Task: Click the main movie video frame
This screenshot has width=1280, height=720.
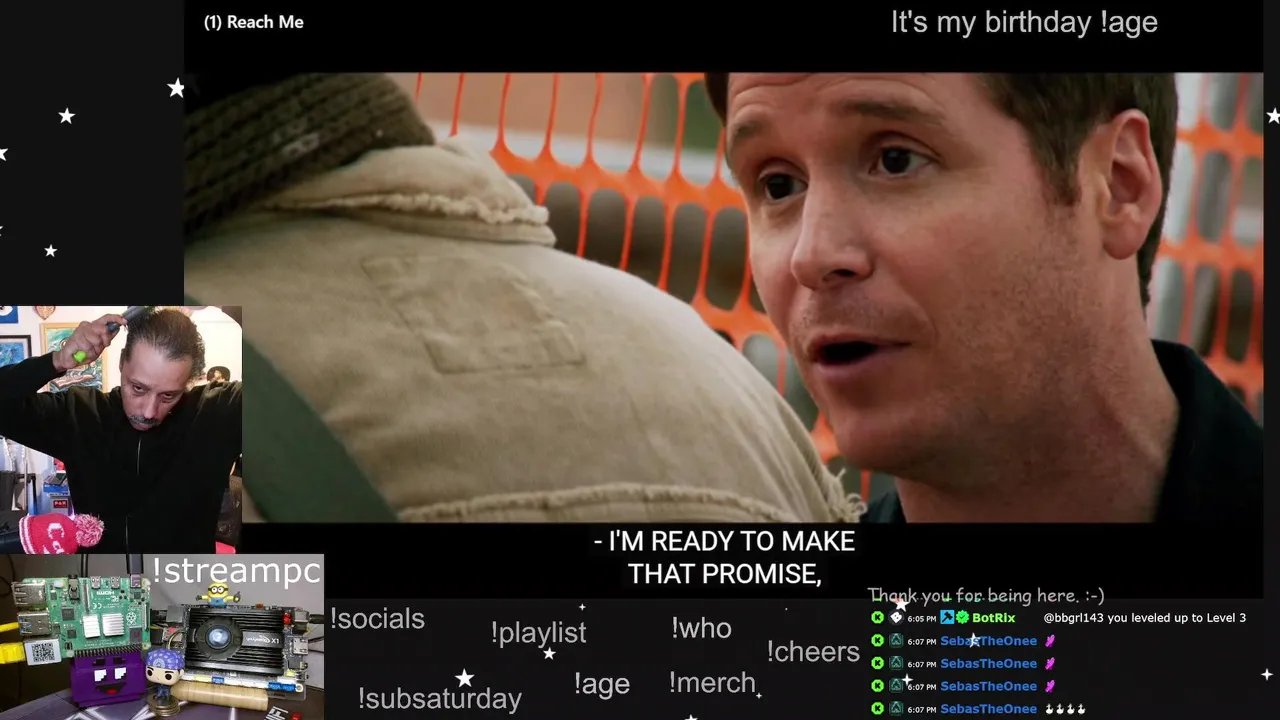Action: click(723, 297)
